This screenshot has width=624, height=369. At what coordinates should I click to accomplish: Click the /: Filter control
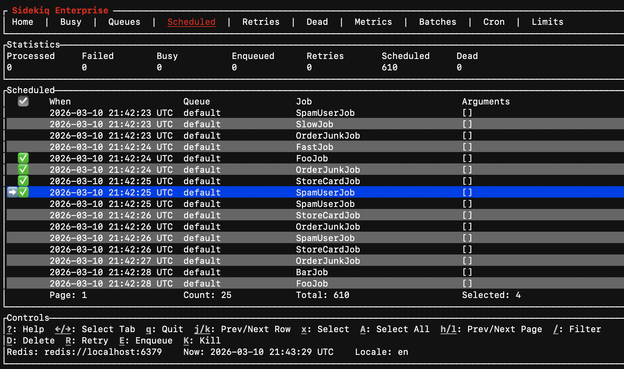click(577, 329)
